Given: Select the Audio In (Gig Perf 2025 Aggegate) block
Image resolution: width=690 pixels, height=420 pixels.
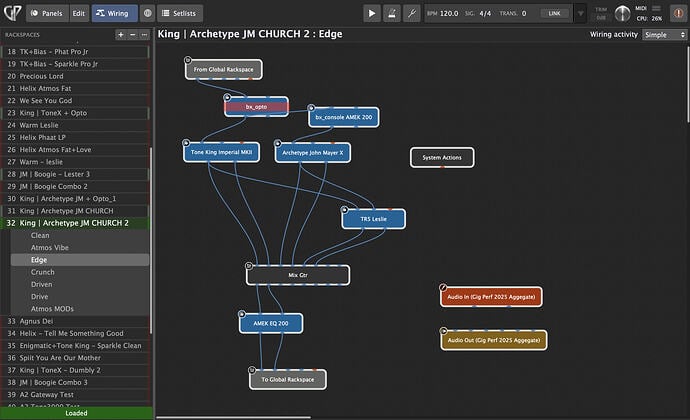Looking at the screenshot, I should tap(491, 297).
